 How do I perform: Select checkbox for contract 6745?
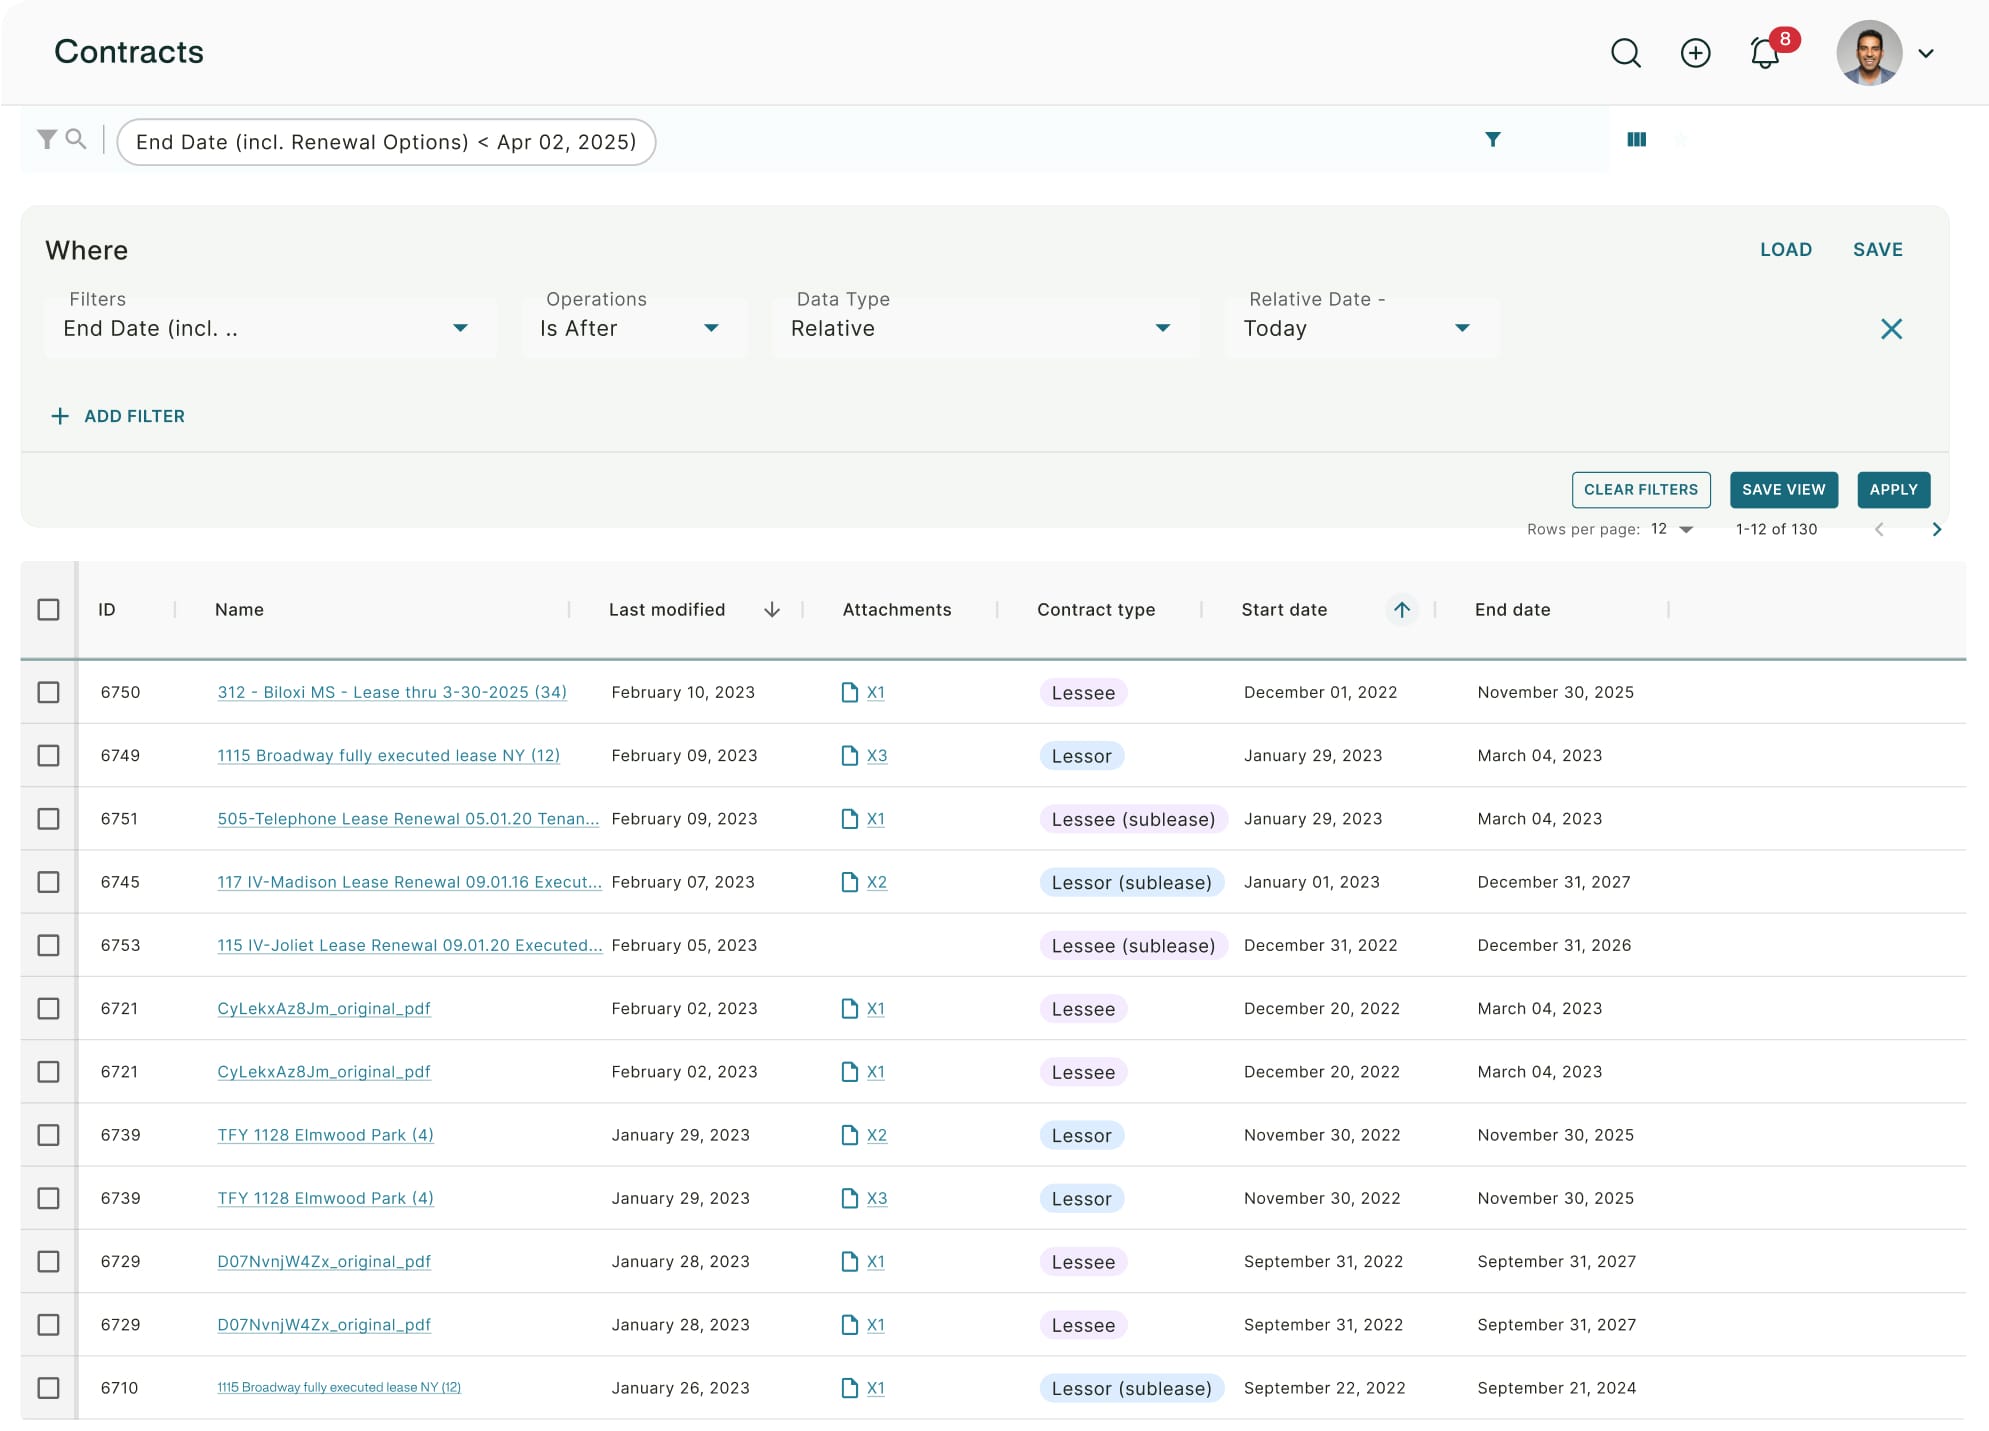pos(48,882)
